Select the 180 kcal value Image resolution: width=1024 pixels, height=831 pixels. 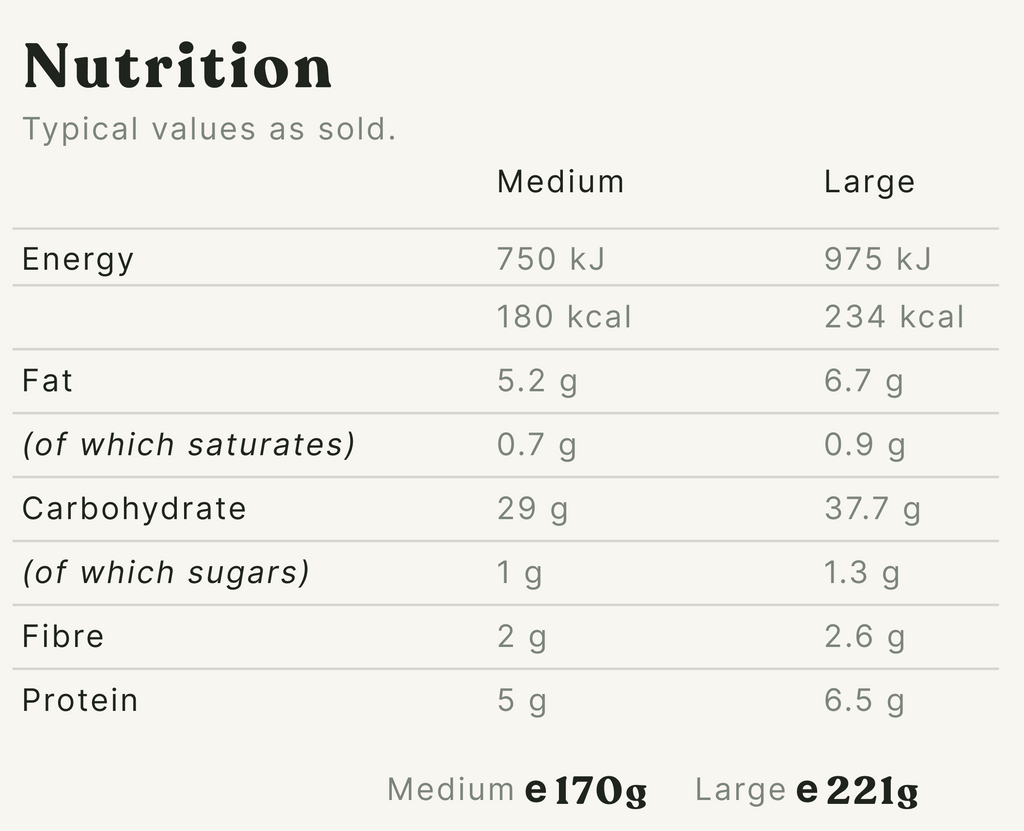click(x=564, y=317)
